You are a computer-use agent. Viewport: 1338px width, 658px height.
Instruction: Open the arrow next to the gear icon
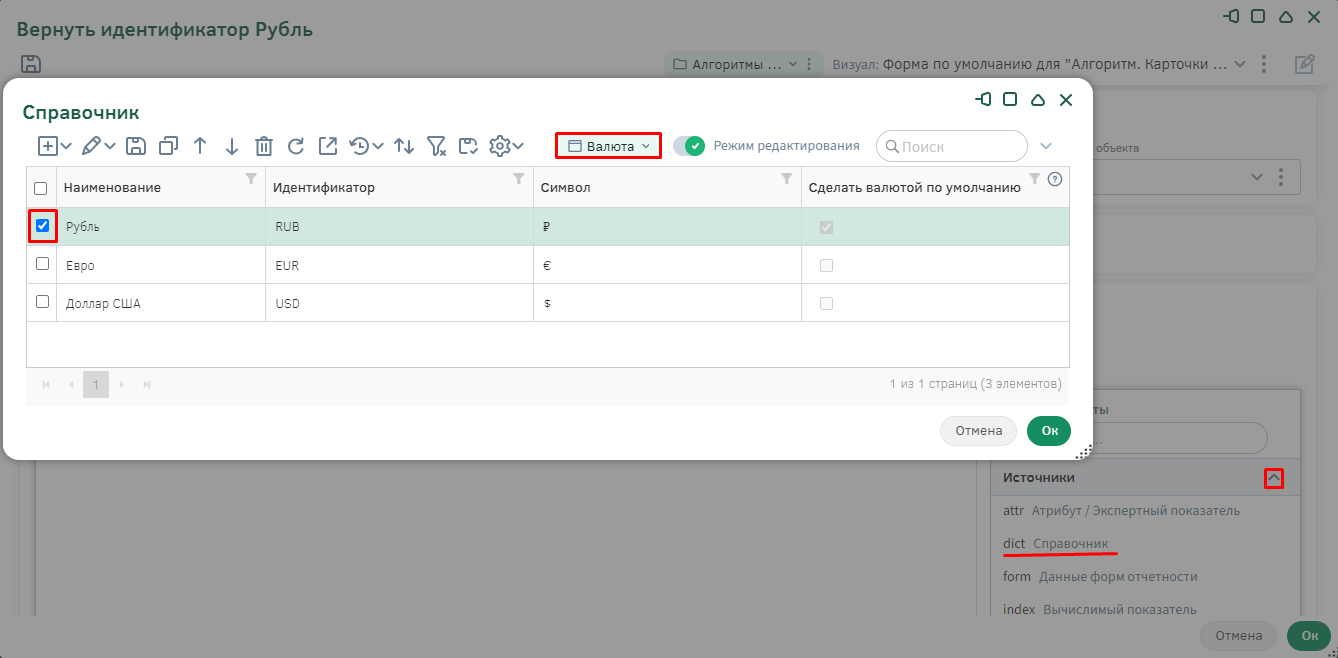point(518,146)
